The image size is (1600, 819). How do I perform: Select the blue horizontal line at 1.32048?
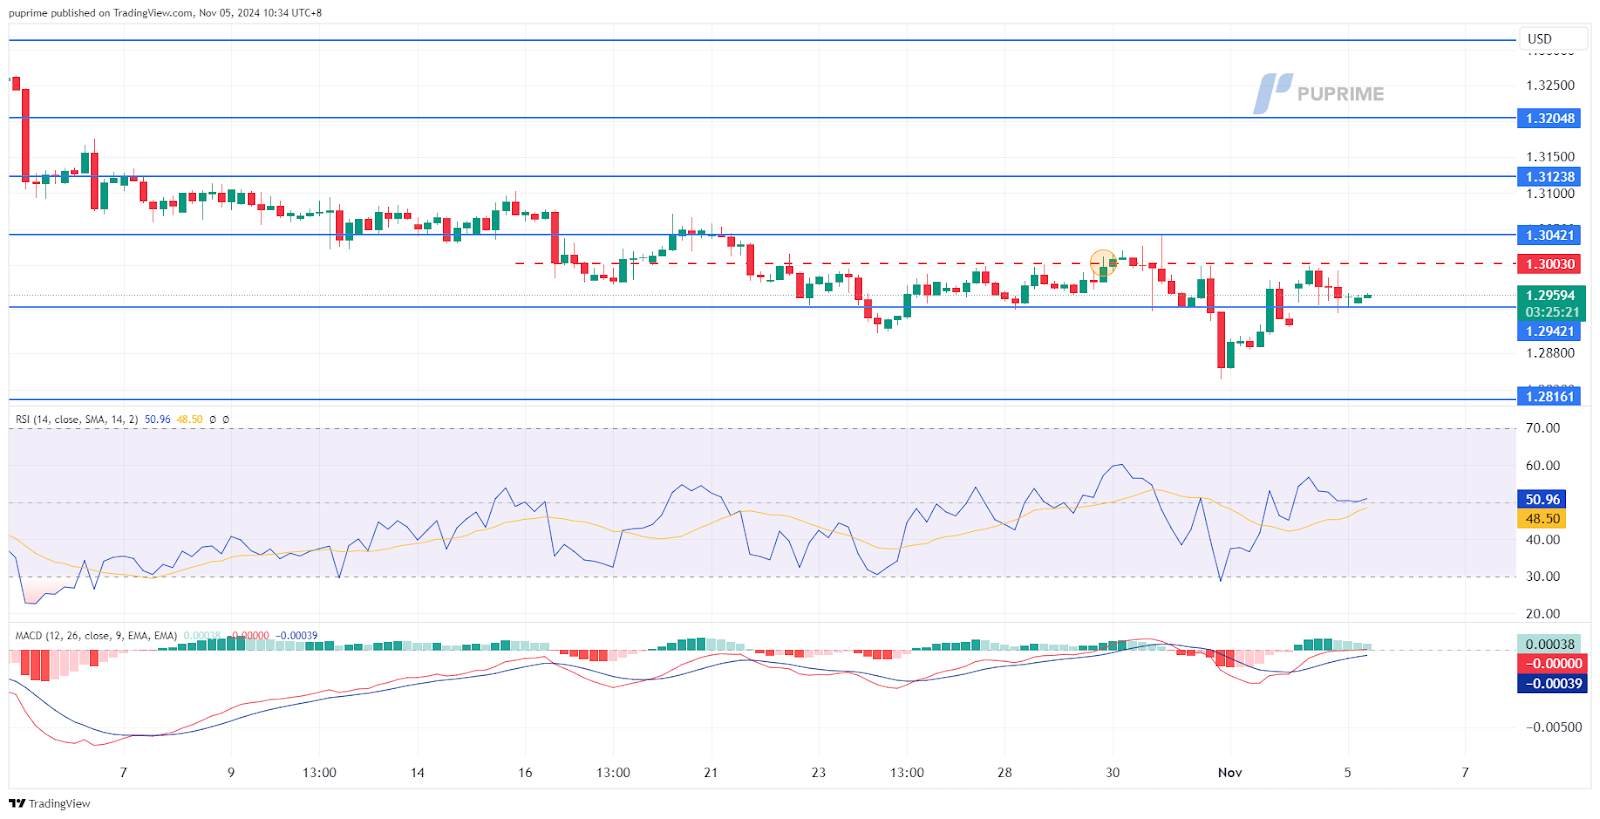point(760,118)
